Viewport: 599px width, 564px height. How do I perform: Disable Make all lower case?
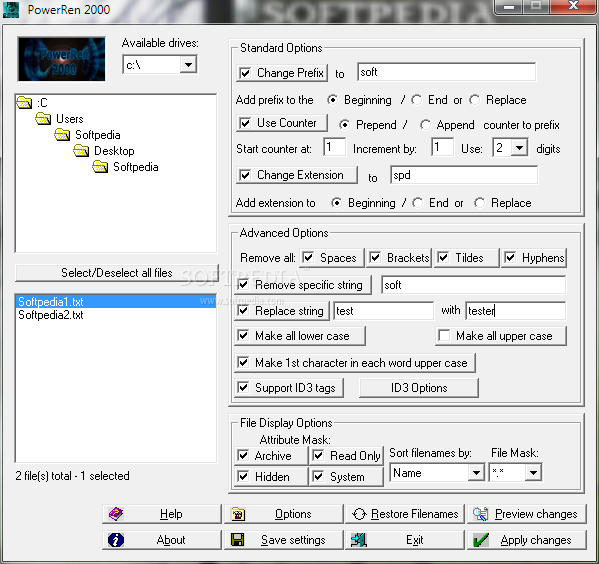243,335
